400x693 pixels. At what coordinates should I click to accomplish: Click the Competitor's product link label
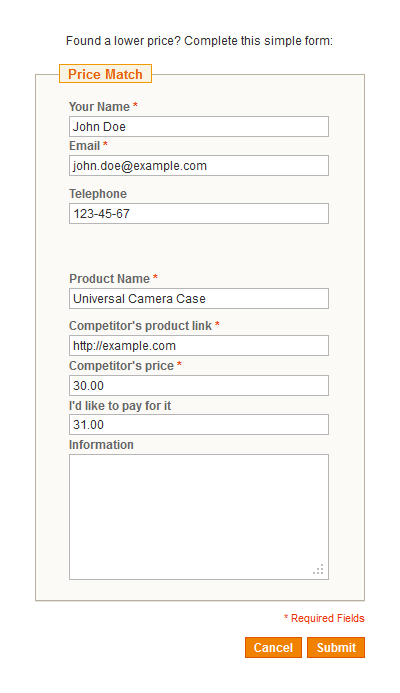[141, 326]
